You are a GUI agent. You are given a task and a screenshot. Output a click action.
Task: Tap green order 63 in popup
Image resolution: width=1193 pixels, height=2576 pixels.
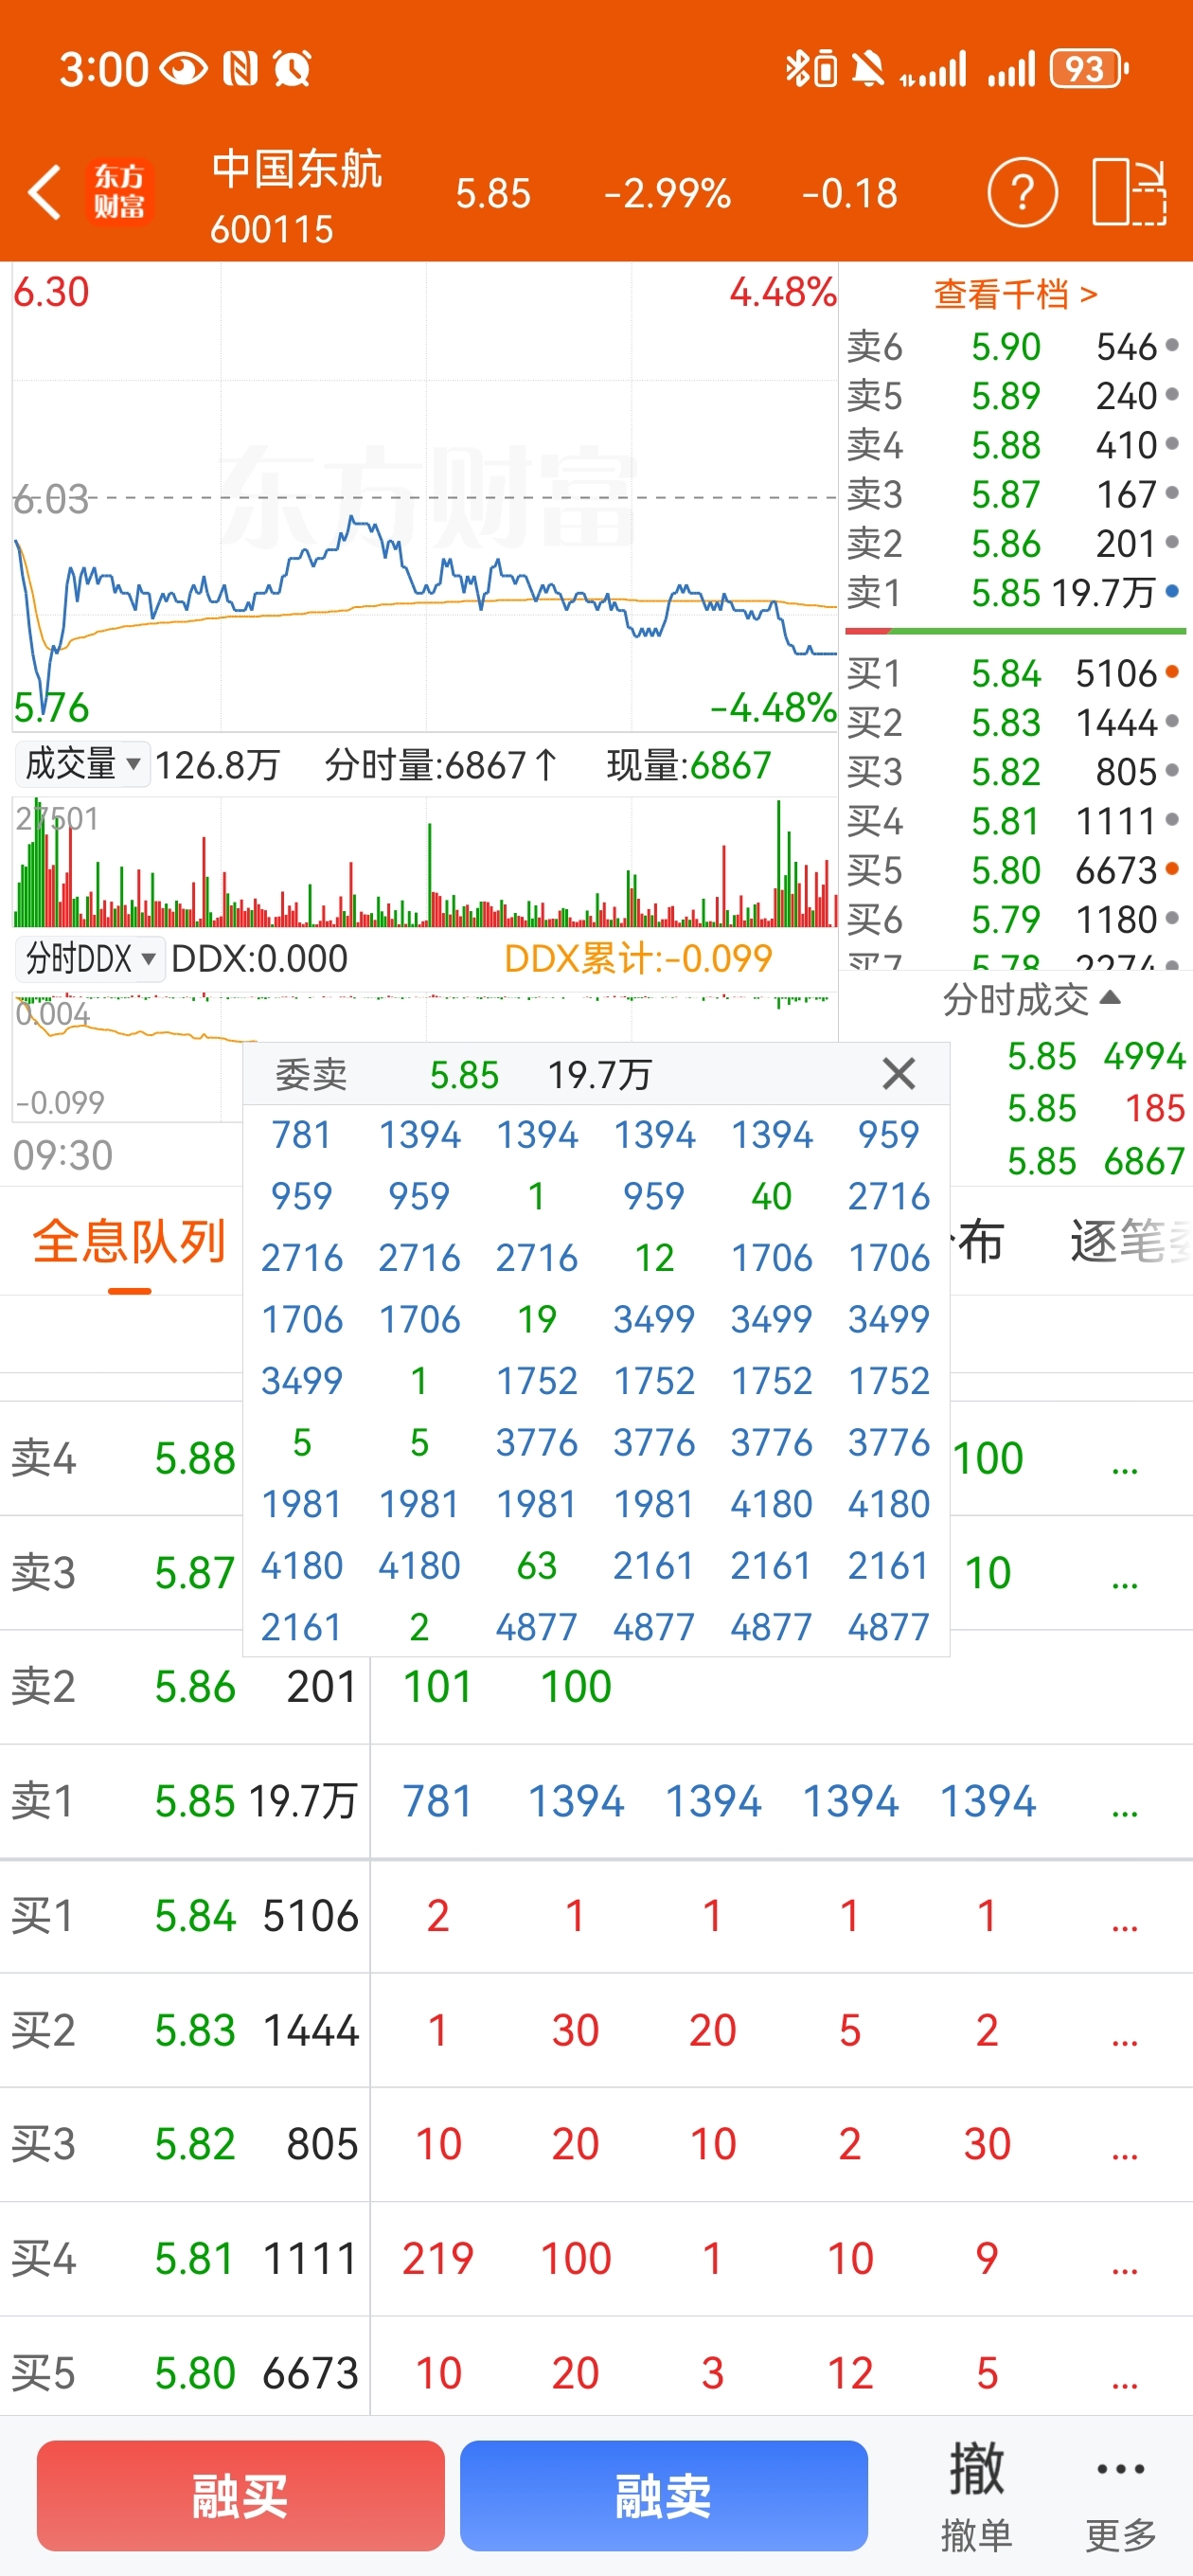pyautogui.click(x=536, y=1566)
